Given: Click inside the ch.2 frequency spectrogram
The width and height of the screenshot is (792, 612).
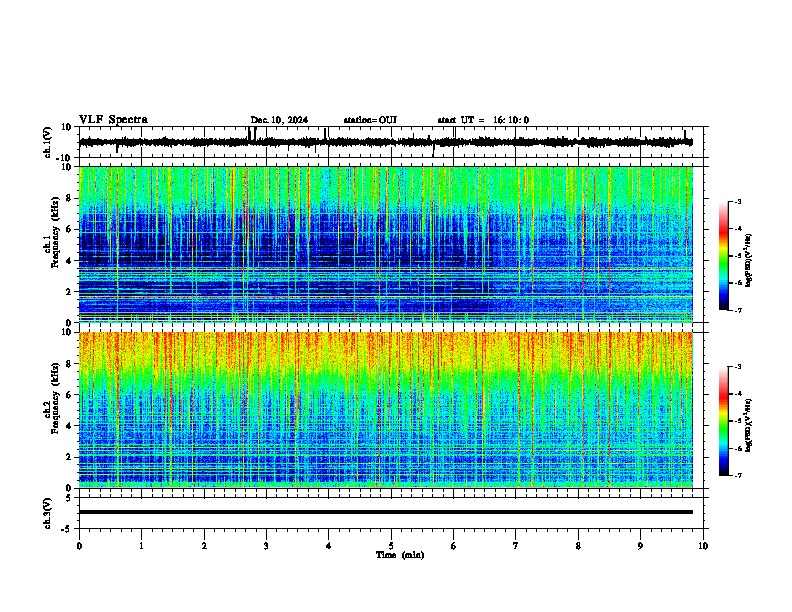Looking at the screenshot, I should pyautogui.click(x=386, y=410).
